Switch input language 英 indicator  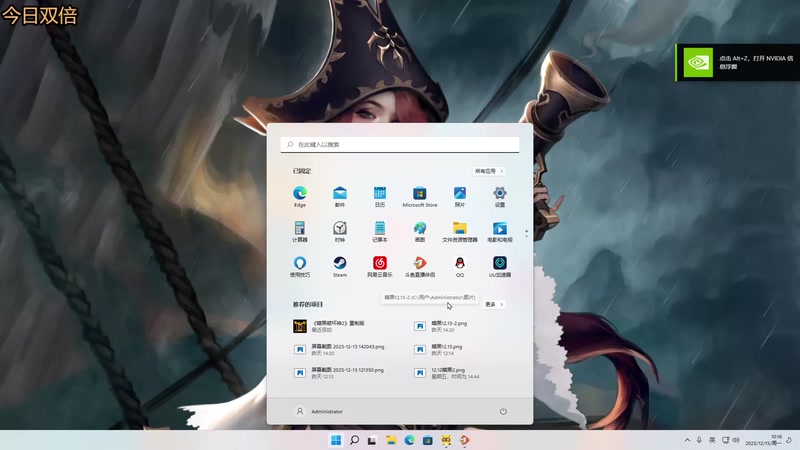pos(712,440)
